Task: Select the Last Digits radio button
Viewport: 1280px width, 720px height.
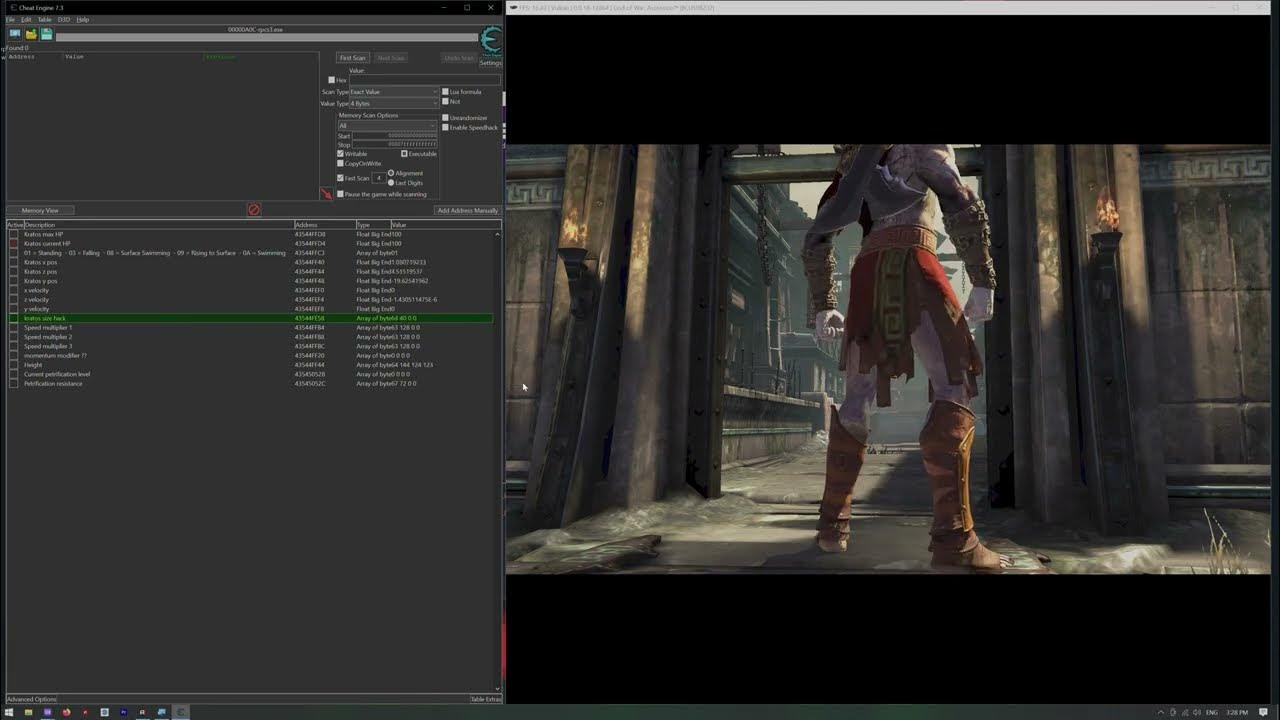Action: (x=391, y=183)
